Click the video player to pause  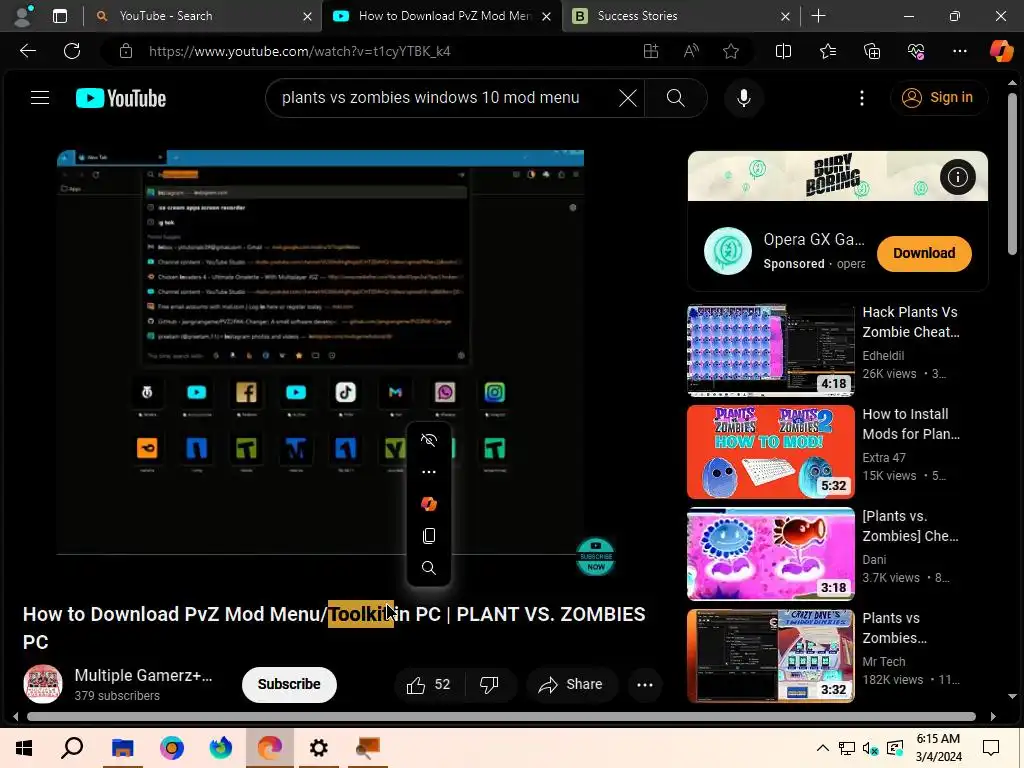tap(320, 353)
